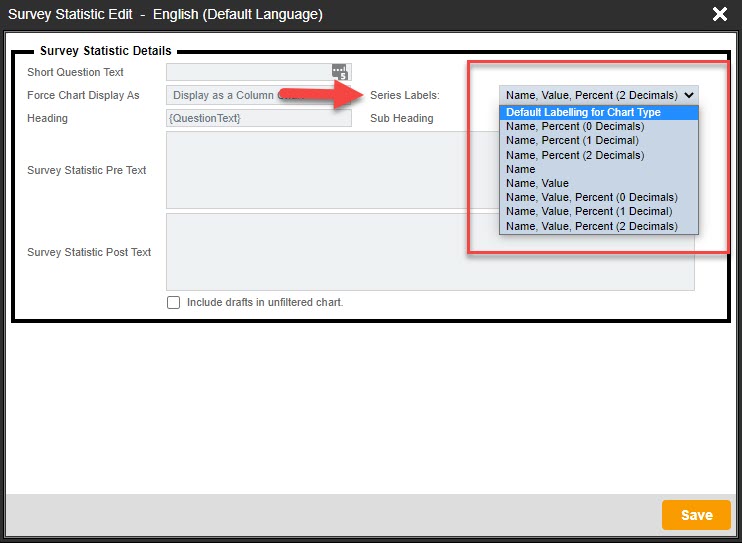Toggle Include drafts in unfiltered chart checkbox
This screenshot has width=742, height=543.
(x=174, y=302)
